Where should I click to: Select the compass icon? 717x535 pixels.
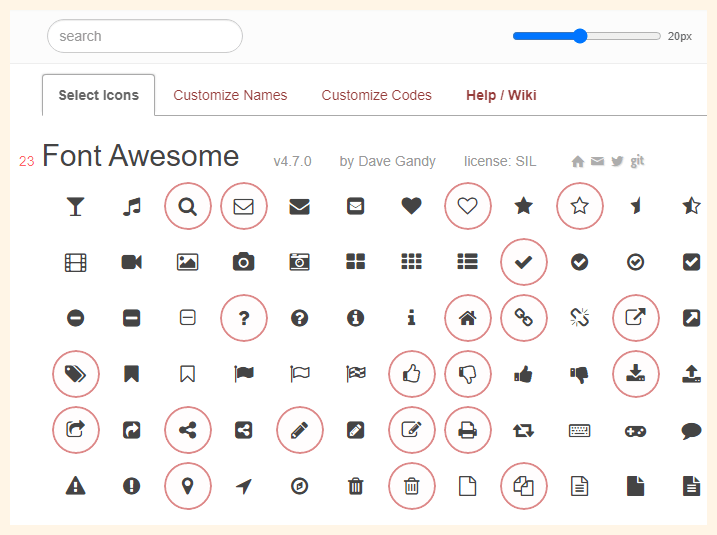(300, 486)
